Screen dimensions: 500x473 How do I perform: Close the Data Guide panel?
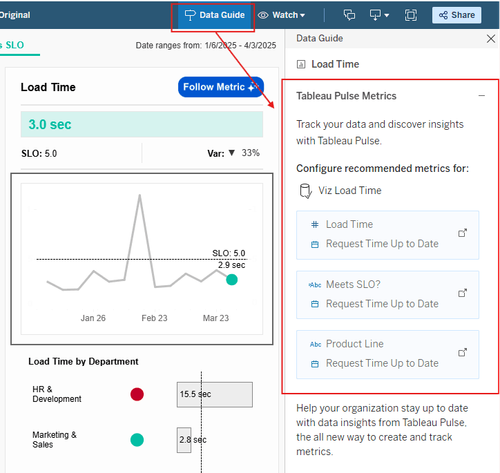click(491, 39)
